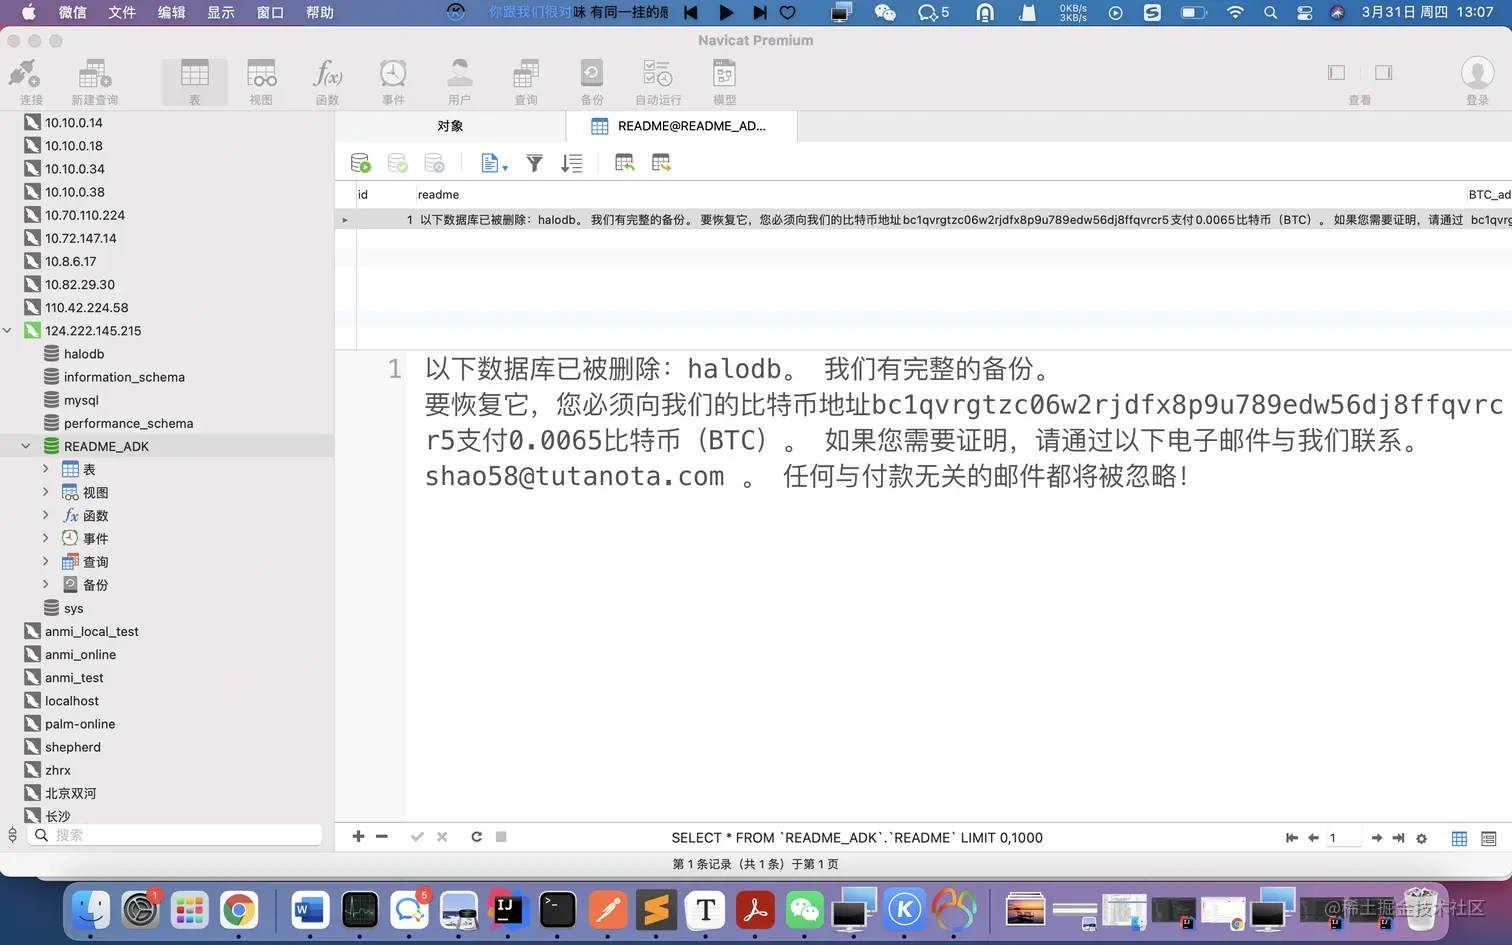Collapse the 124.222.145.215 connection
This screenshot has height=945, width=1512.
click(8, 331)
